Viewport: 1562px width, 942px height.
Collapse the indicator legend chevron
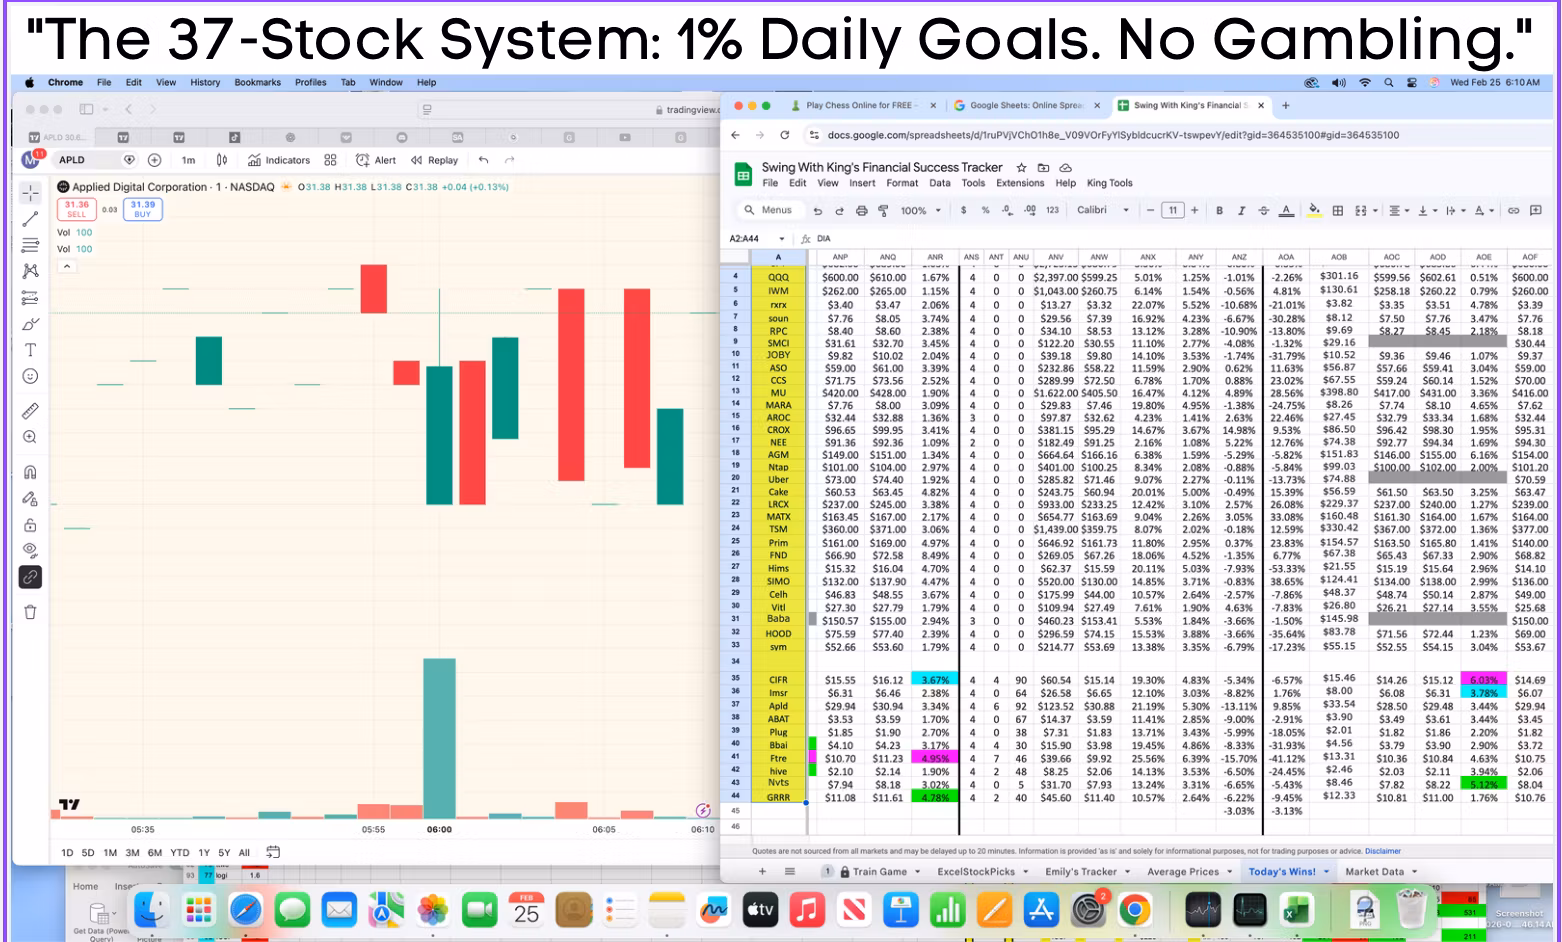point(67,267)
